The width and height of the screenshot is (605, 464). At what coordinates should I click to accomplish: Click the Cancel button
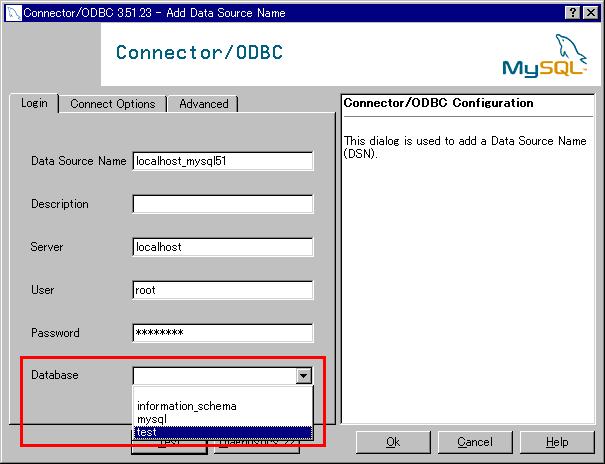475,442
